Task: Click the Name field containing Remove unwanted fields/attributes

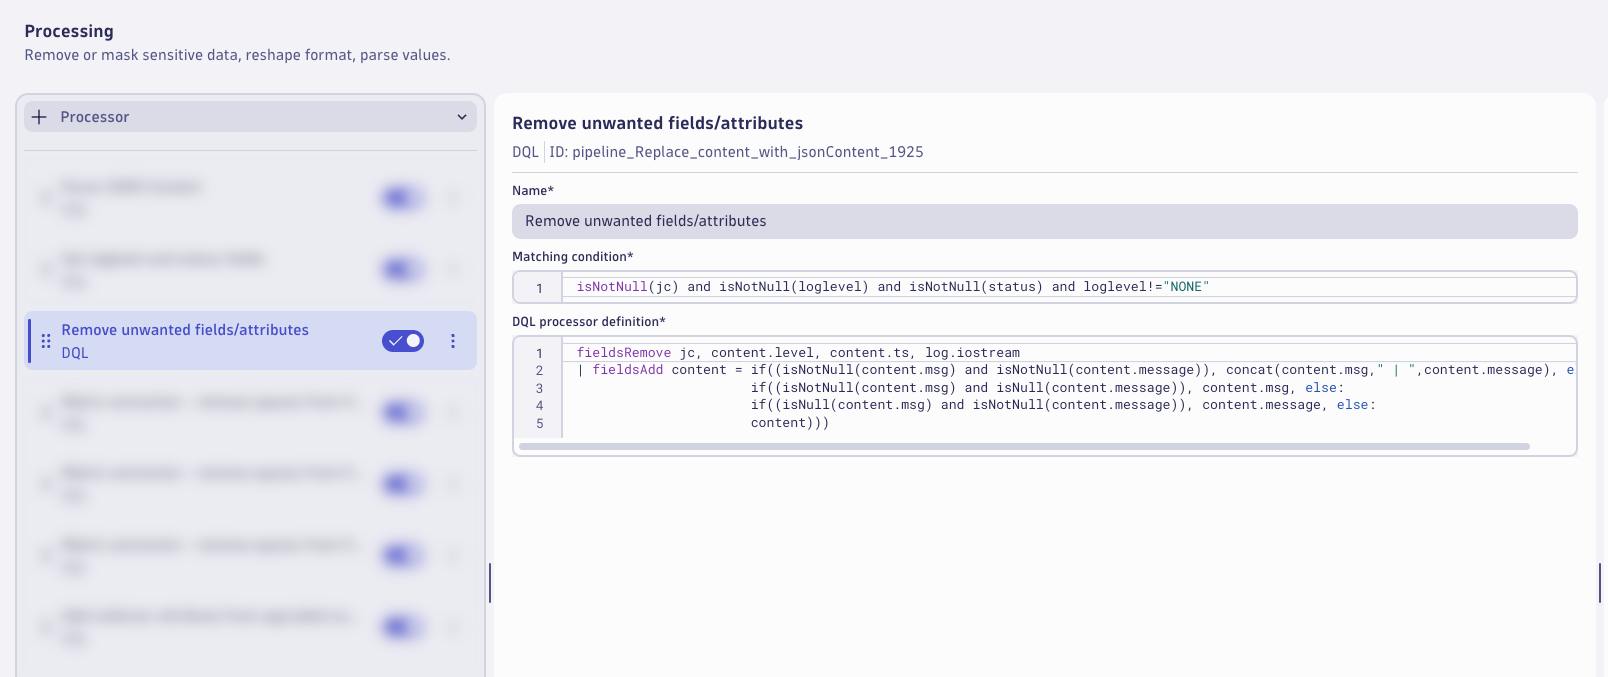Action: coord(1045,221)
